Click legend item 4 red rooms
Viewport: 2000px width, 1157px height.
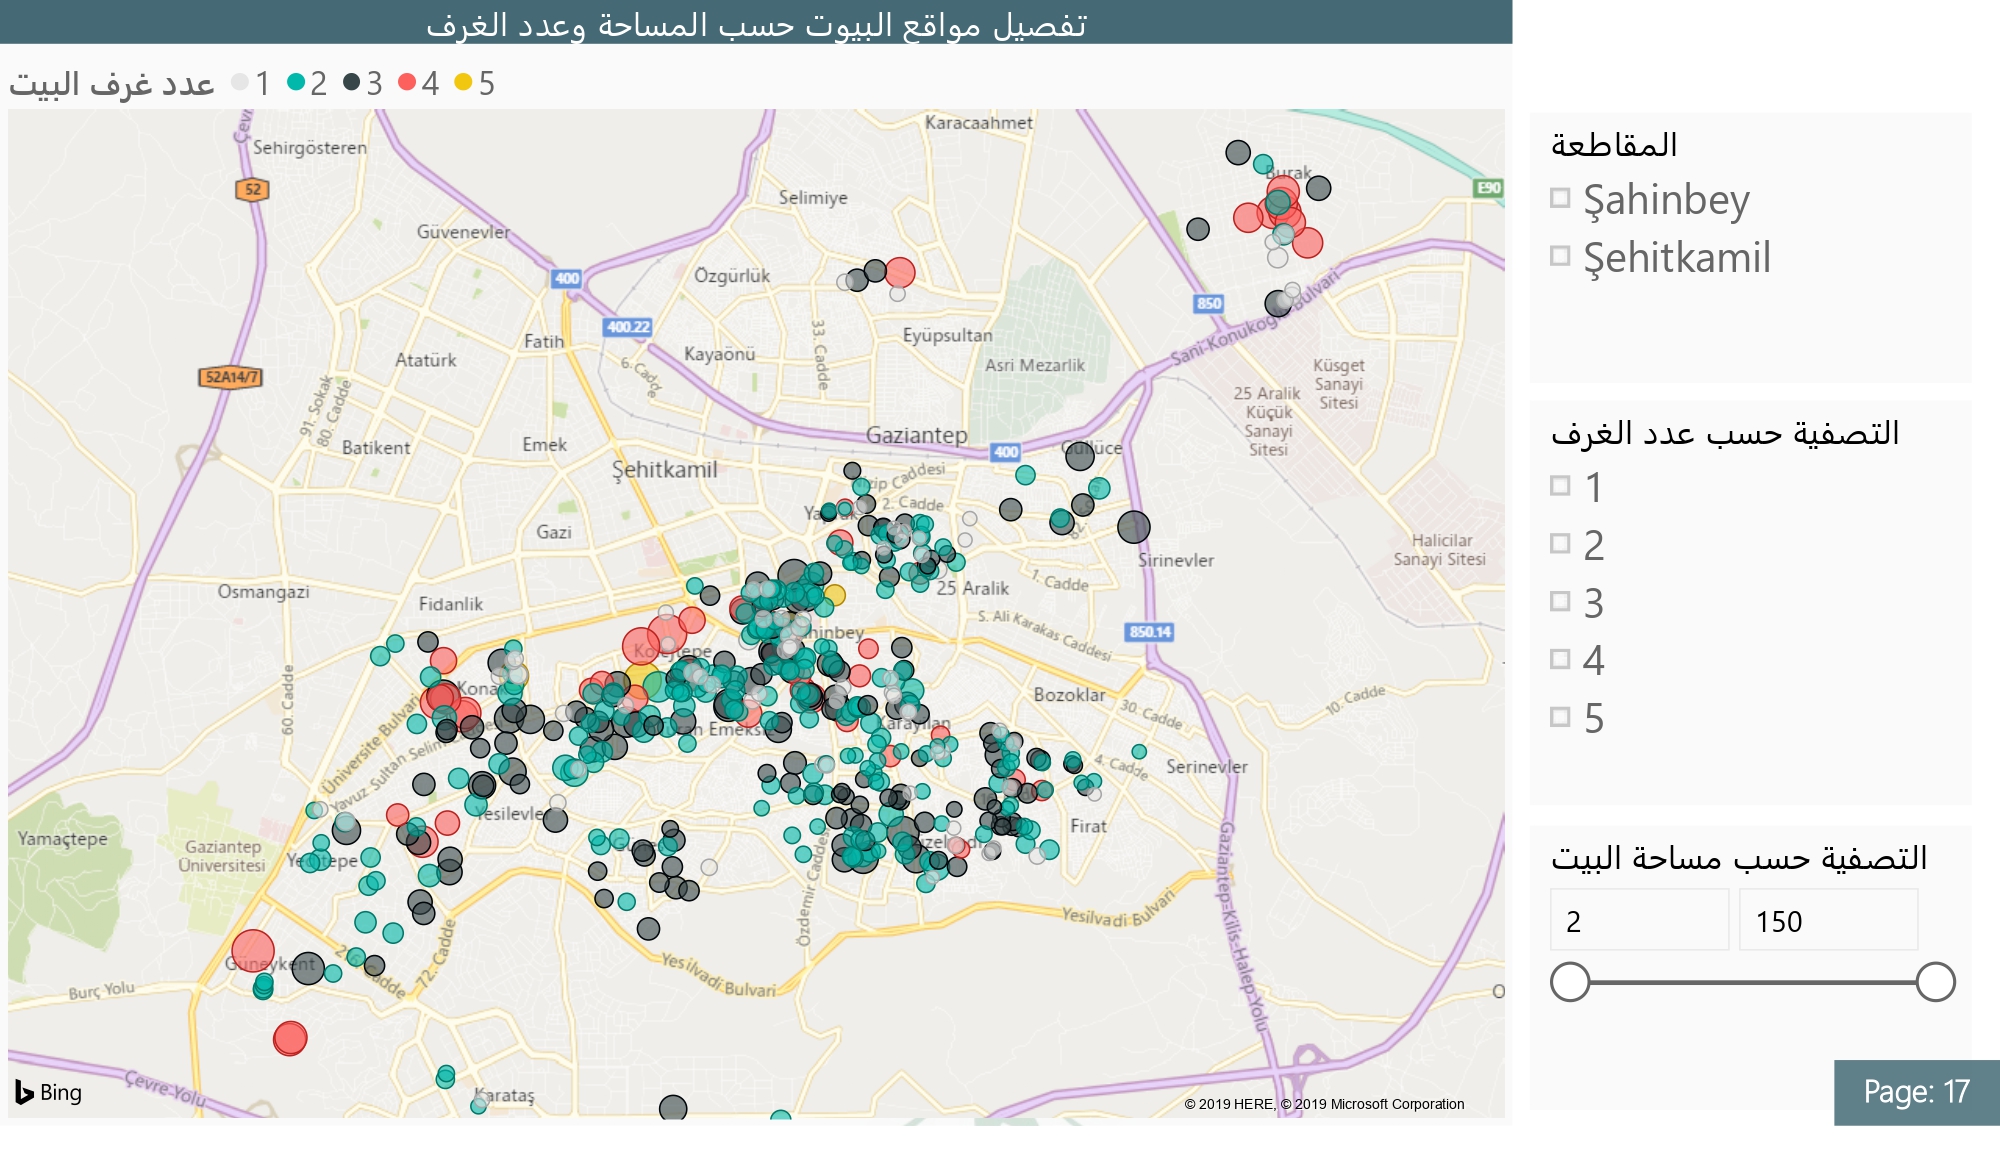pyautogui.click(x=419, y=83)
